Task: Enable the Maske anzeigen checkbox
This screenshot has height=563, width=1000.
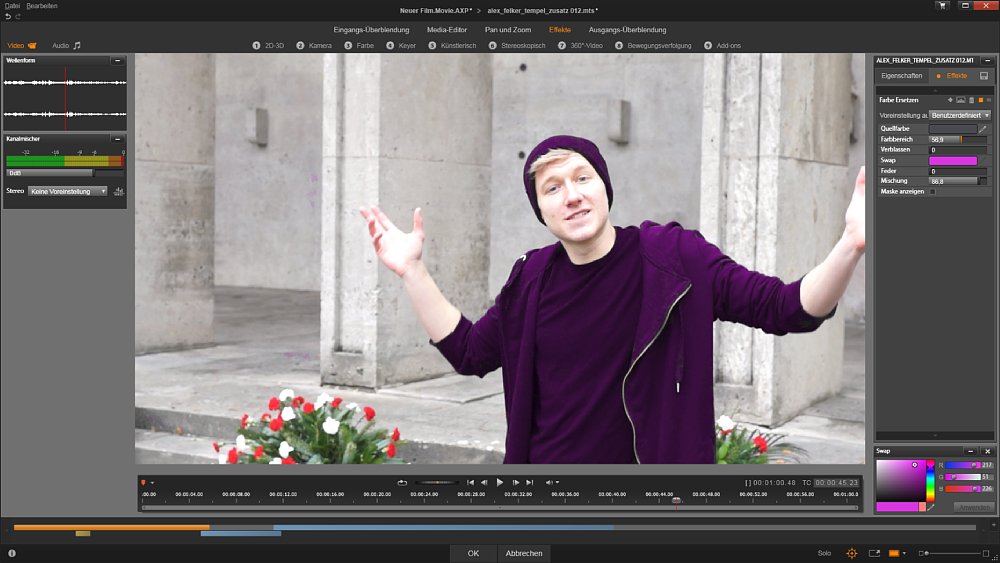Action: [933, 191]
